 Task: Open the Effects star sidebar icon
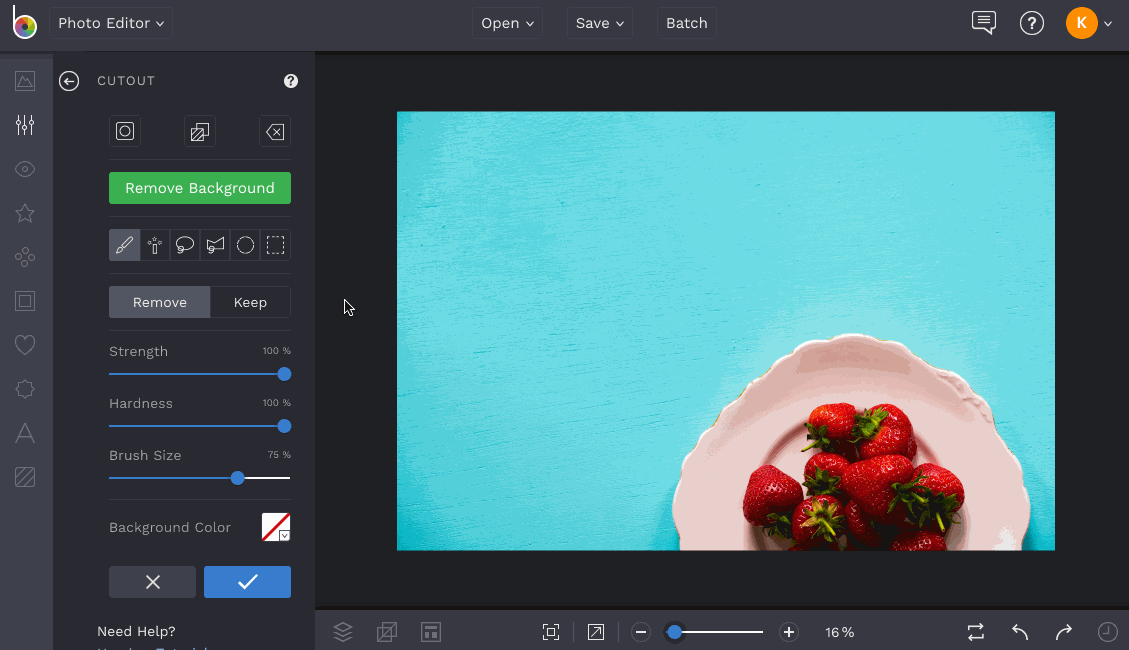pyautogui.click(x=25, y=213)
